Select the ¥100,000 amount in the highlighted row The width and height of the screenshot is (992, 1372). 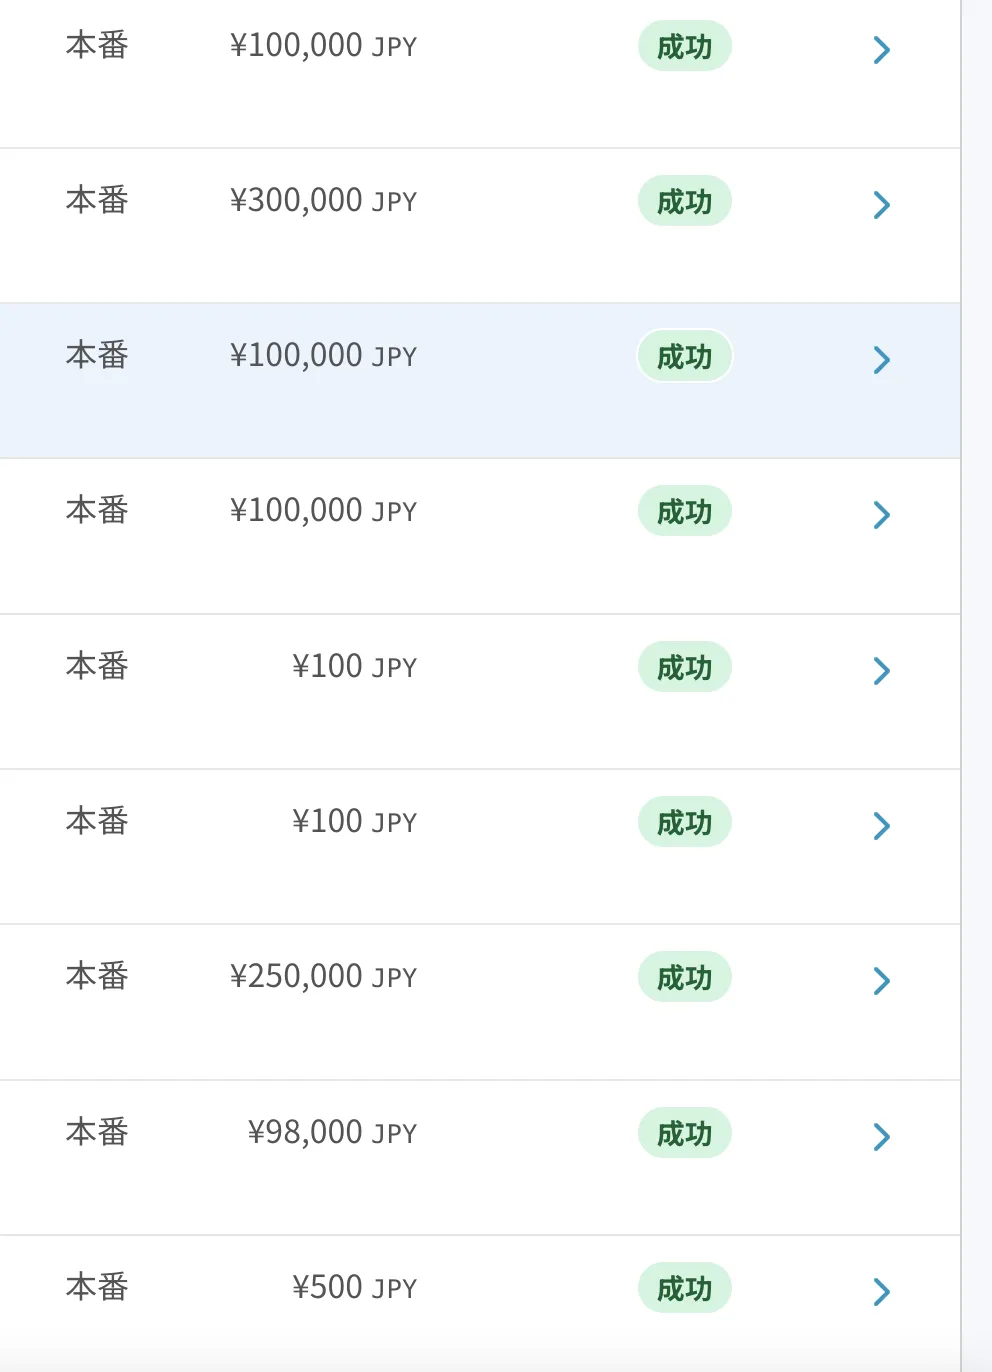[323, 356]
